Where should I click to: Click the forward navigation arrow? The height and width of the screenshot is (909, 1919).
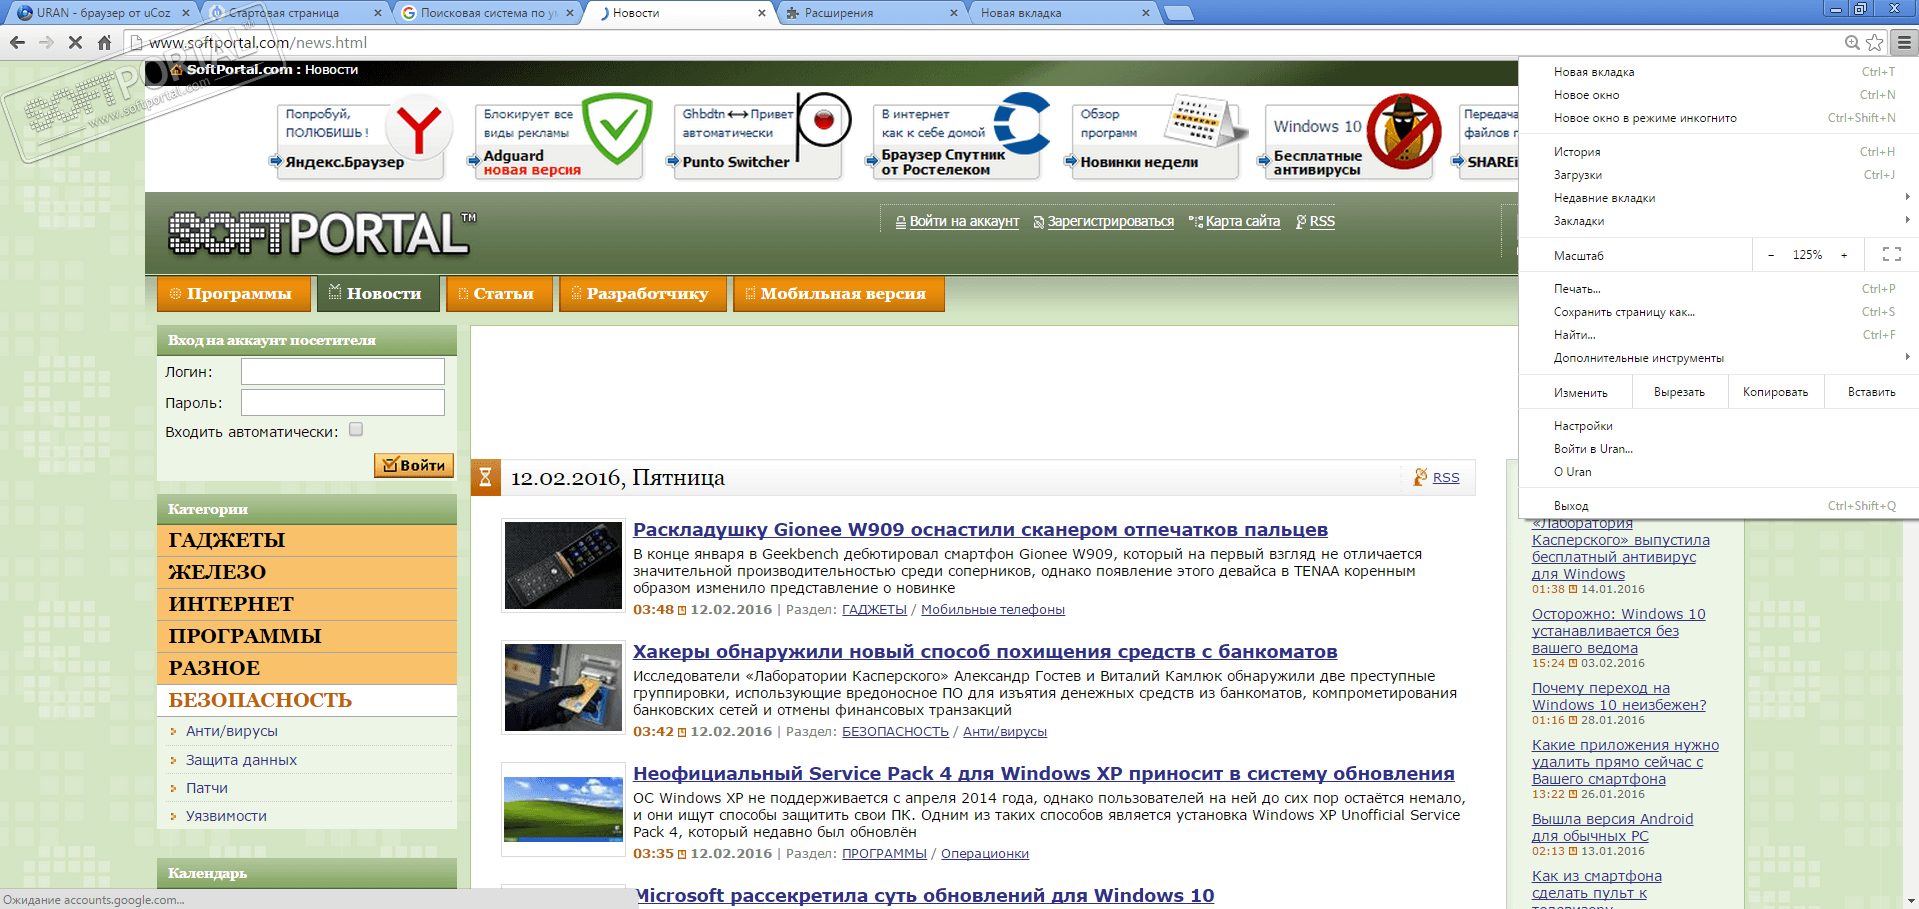pyautogui.click(x=46, y=42)
